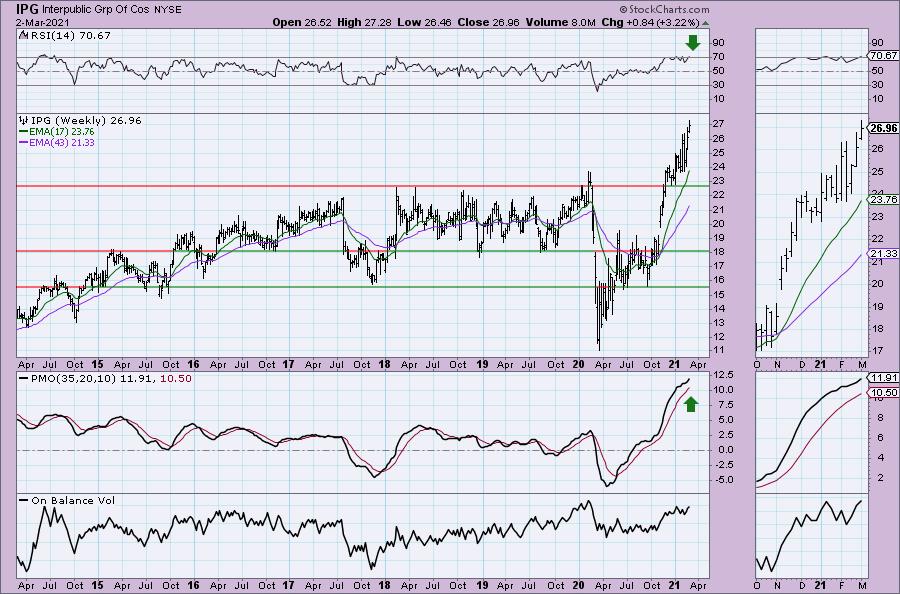Click the IPG ticker symbol in the header

27,9
